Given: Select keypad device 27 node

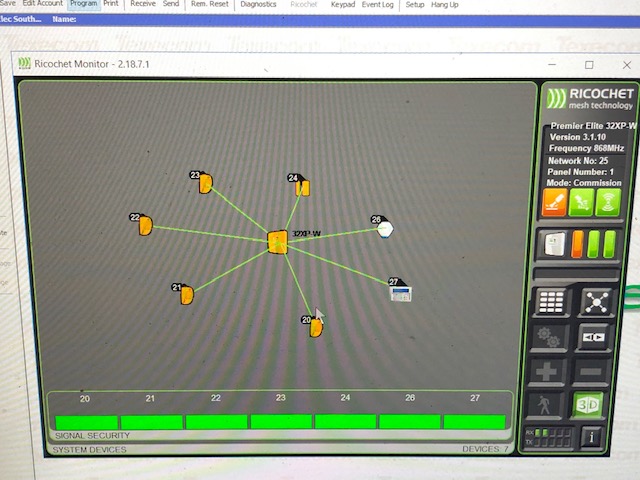Looking at the screenshot, I should pyautogui.click(x=400, y=293).
